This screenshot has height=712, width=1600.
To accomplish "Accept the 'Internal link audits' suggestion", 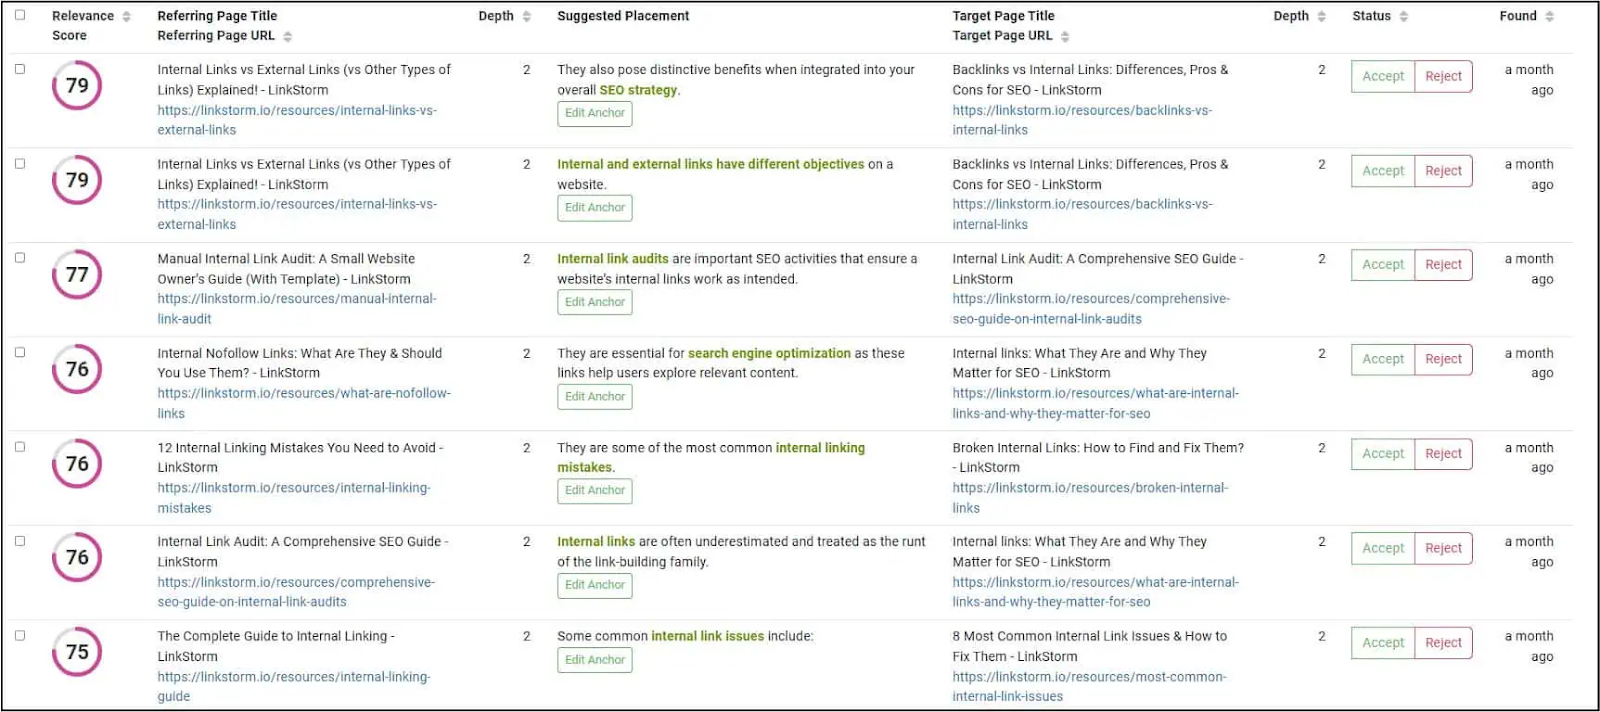I will click(1383, 265).
